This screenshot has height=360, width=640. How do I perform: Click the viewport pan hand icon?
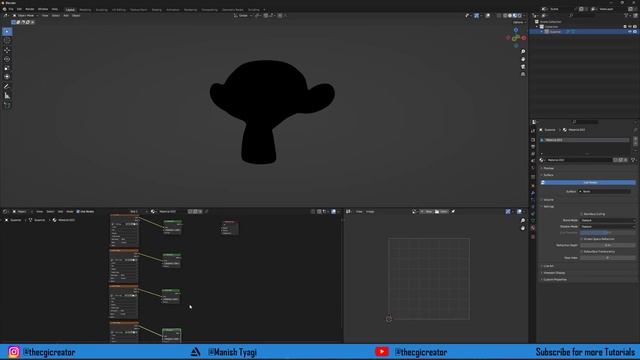[523, 59]
